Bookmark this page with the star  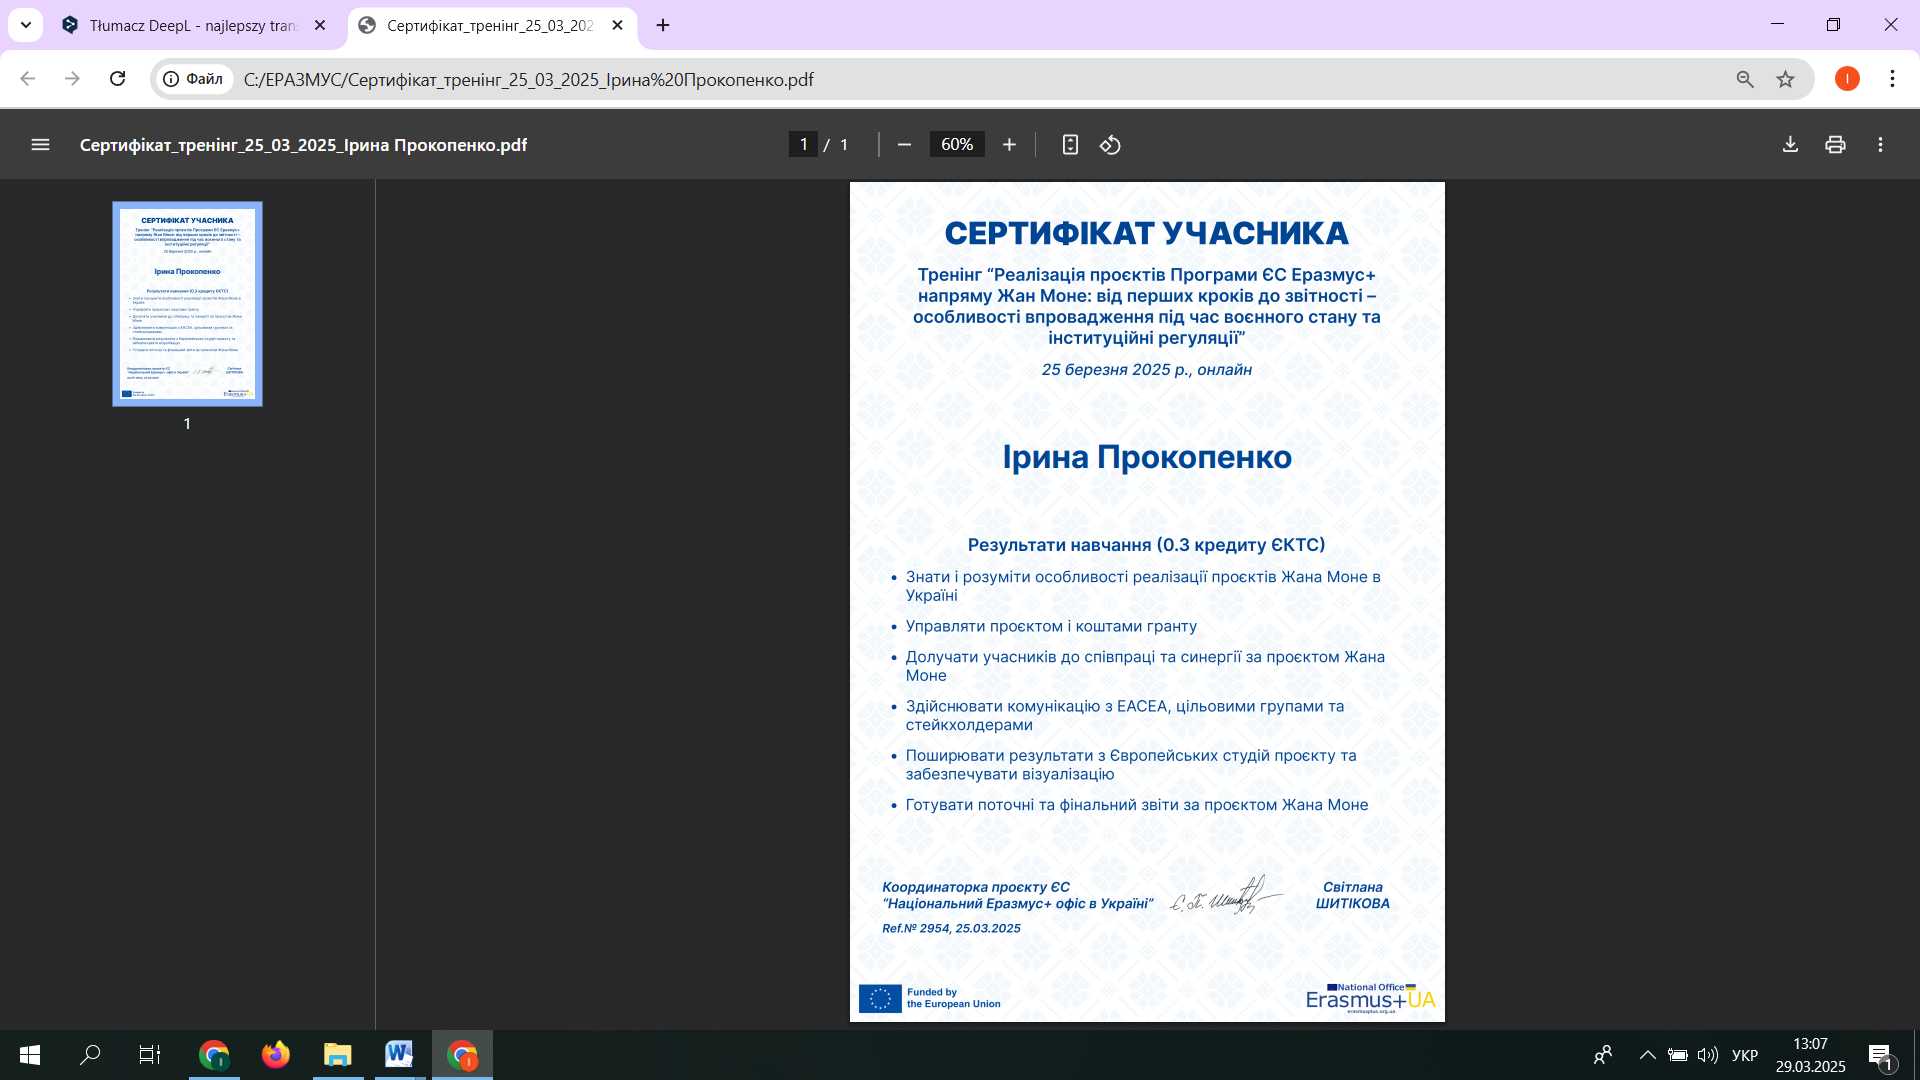[1785, 79]
